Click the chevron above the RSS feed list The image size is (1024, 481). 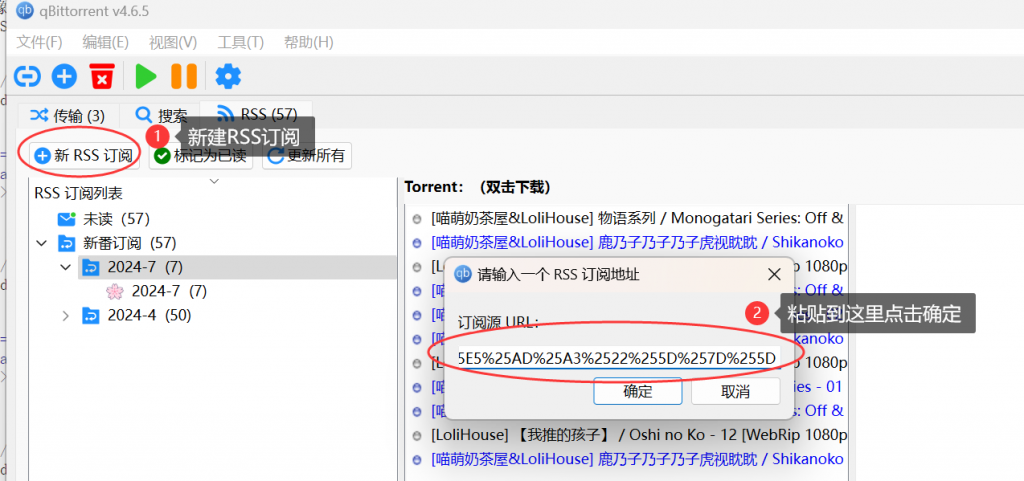214,181
